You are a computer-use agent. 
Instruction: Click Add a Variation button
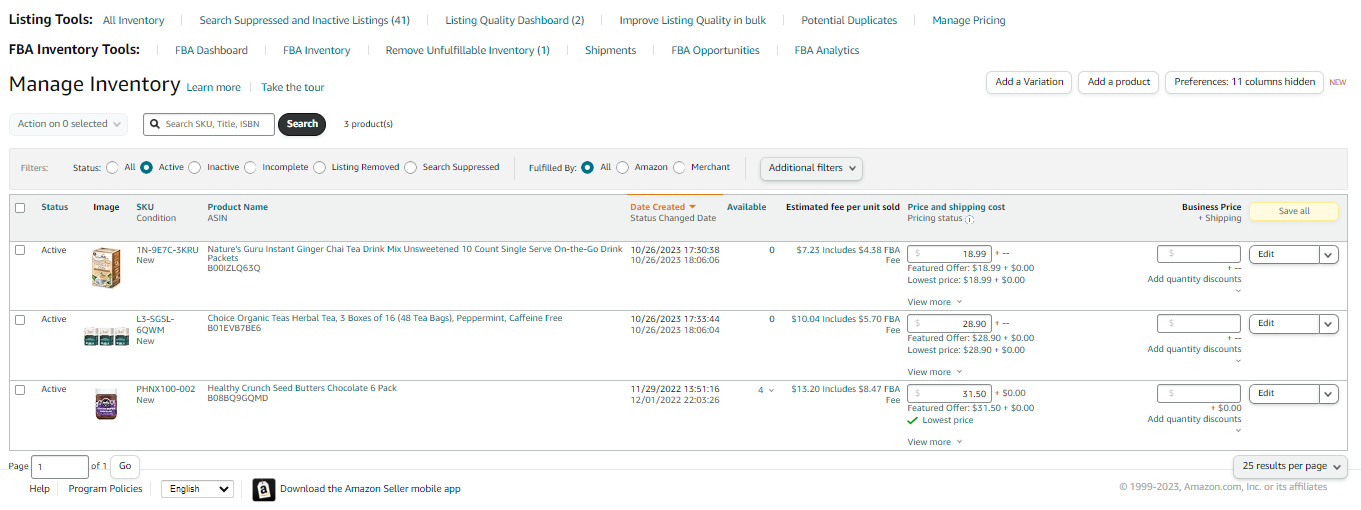[x=1029, y=82]
